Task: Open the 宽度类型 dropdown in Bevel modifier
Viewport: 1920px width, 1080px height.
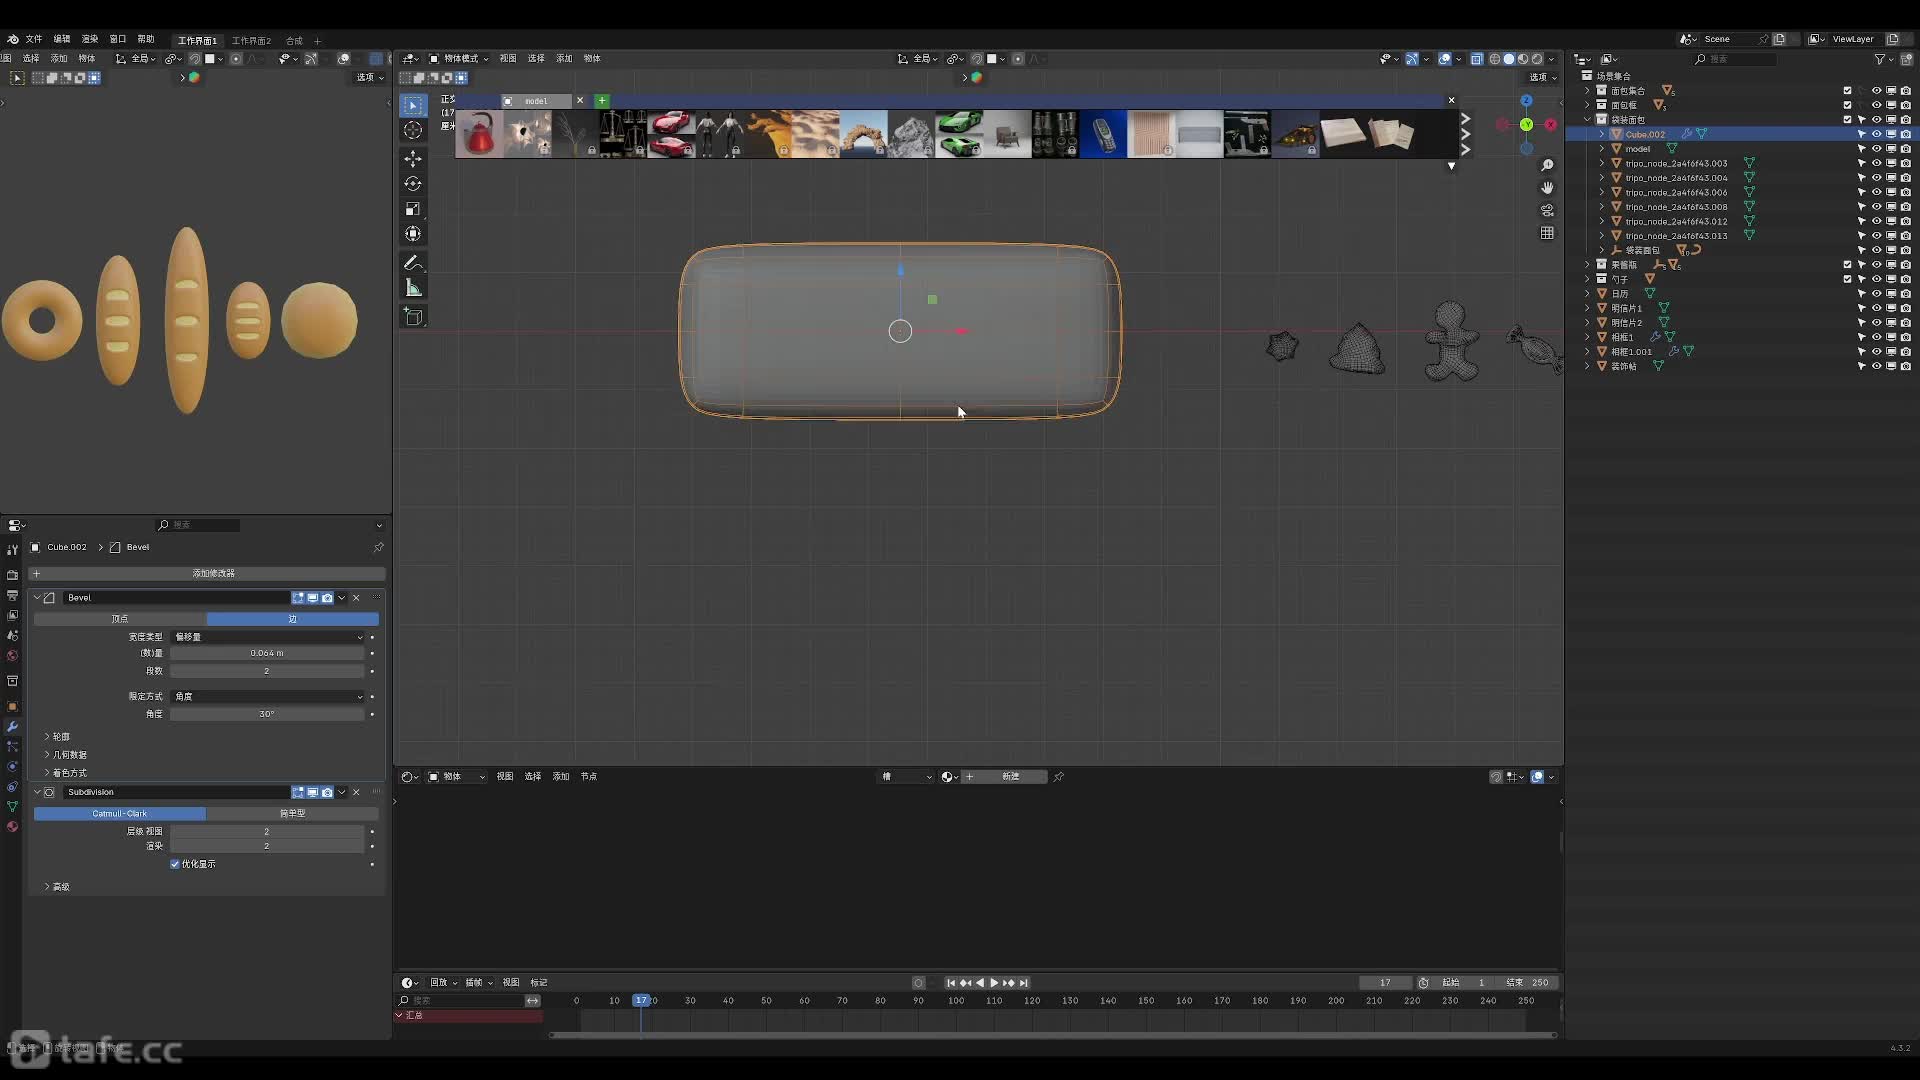Action: pyautogui.click(x=268, y=637)
